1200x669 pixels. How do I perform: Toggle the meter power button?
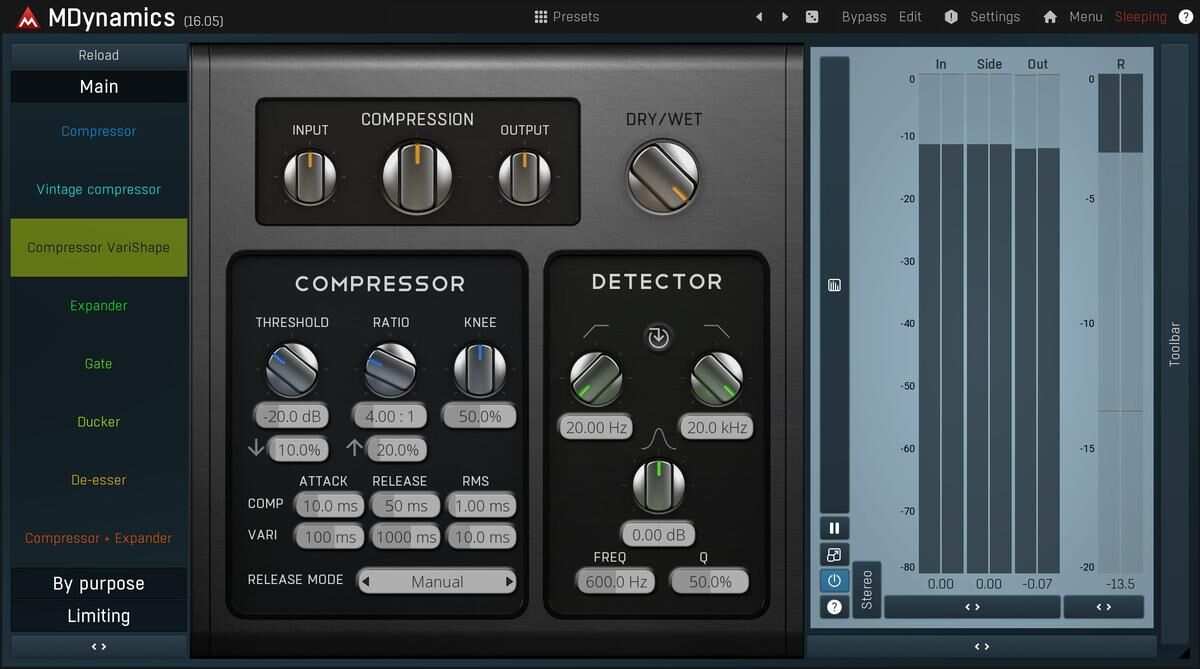[834, 581]
